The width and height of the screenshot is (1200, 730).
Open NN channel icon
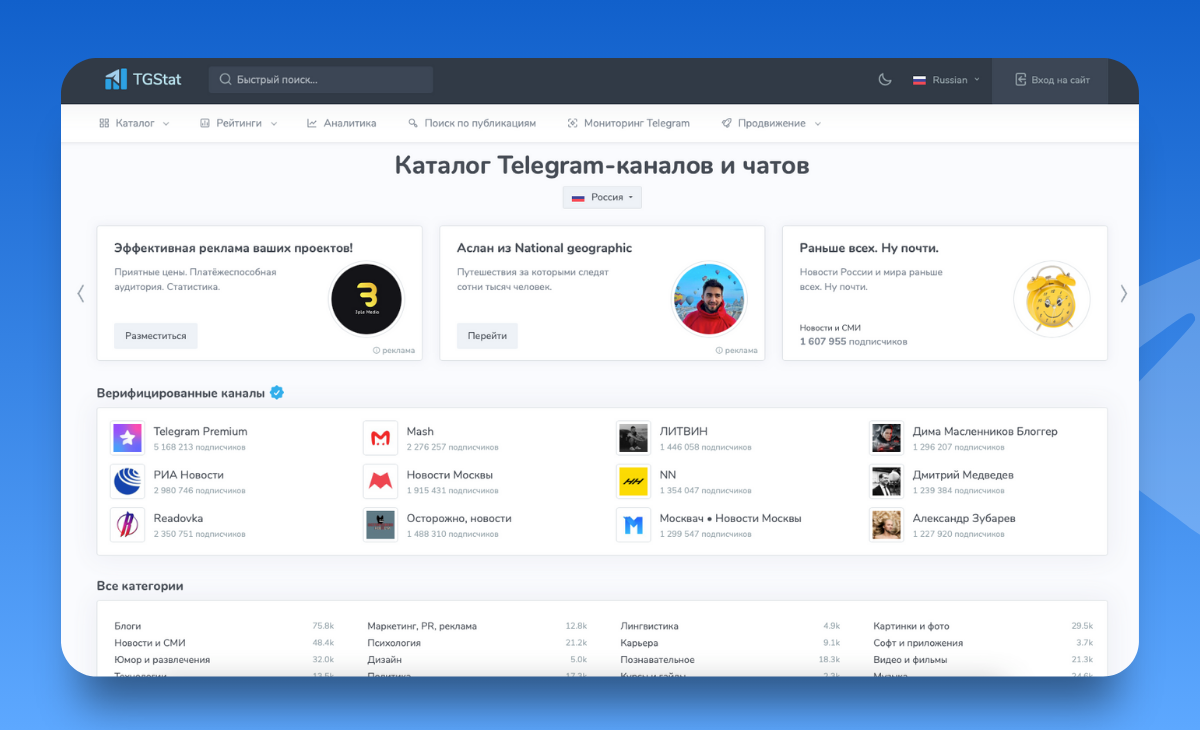[x=634, y=481]
